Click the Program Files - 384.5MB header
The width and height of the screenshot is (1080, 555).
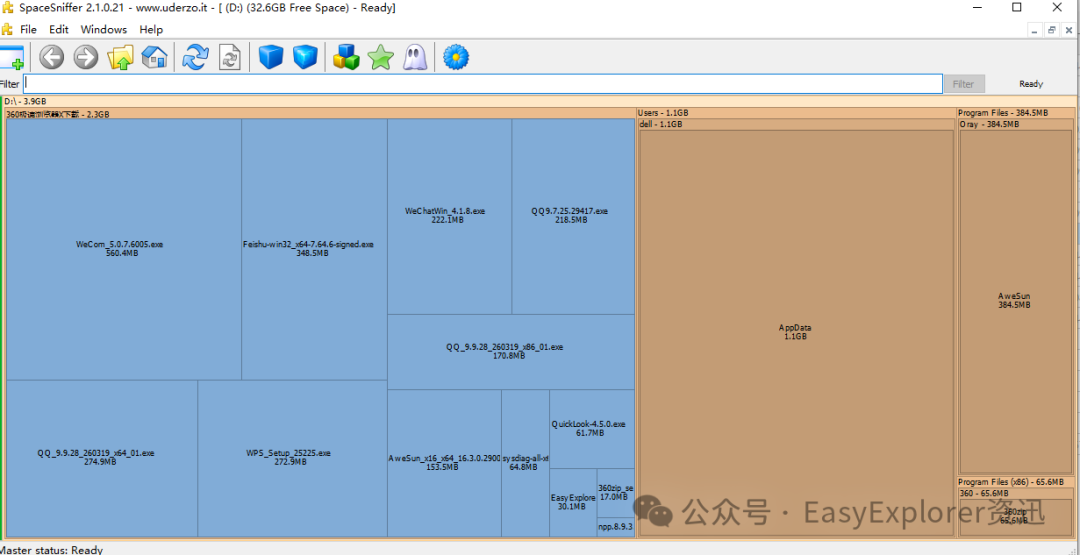tap(1015, 113)
